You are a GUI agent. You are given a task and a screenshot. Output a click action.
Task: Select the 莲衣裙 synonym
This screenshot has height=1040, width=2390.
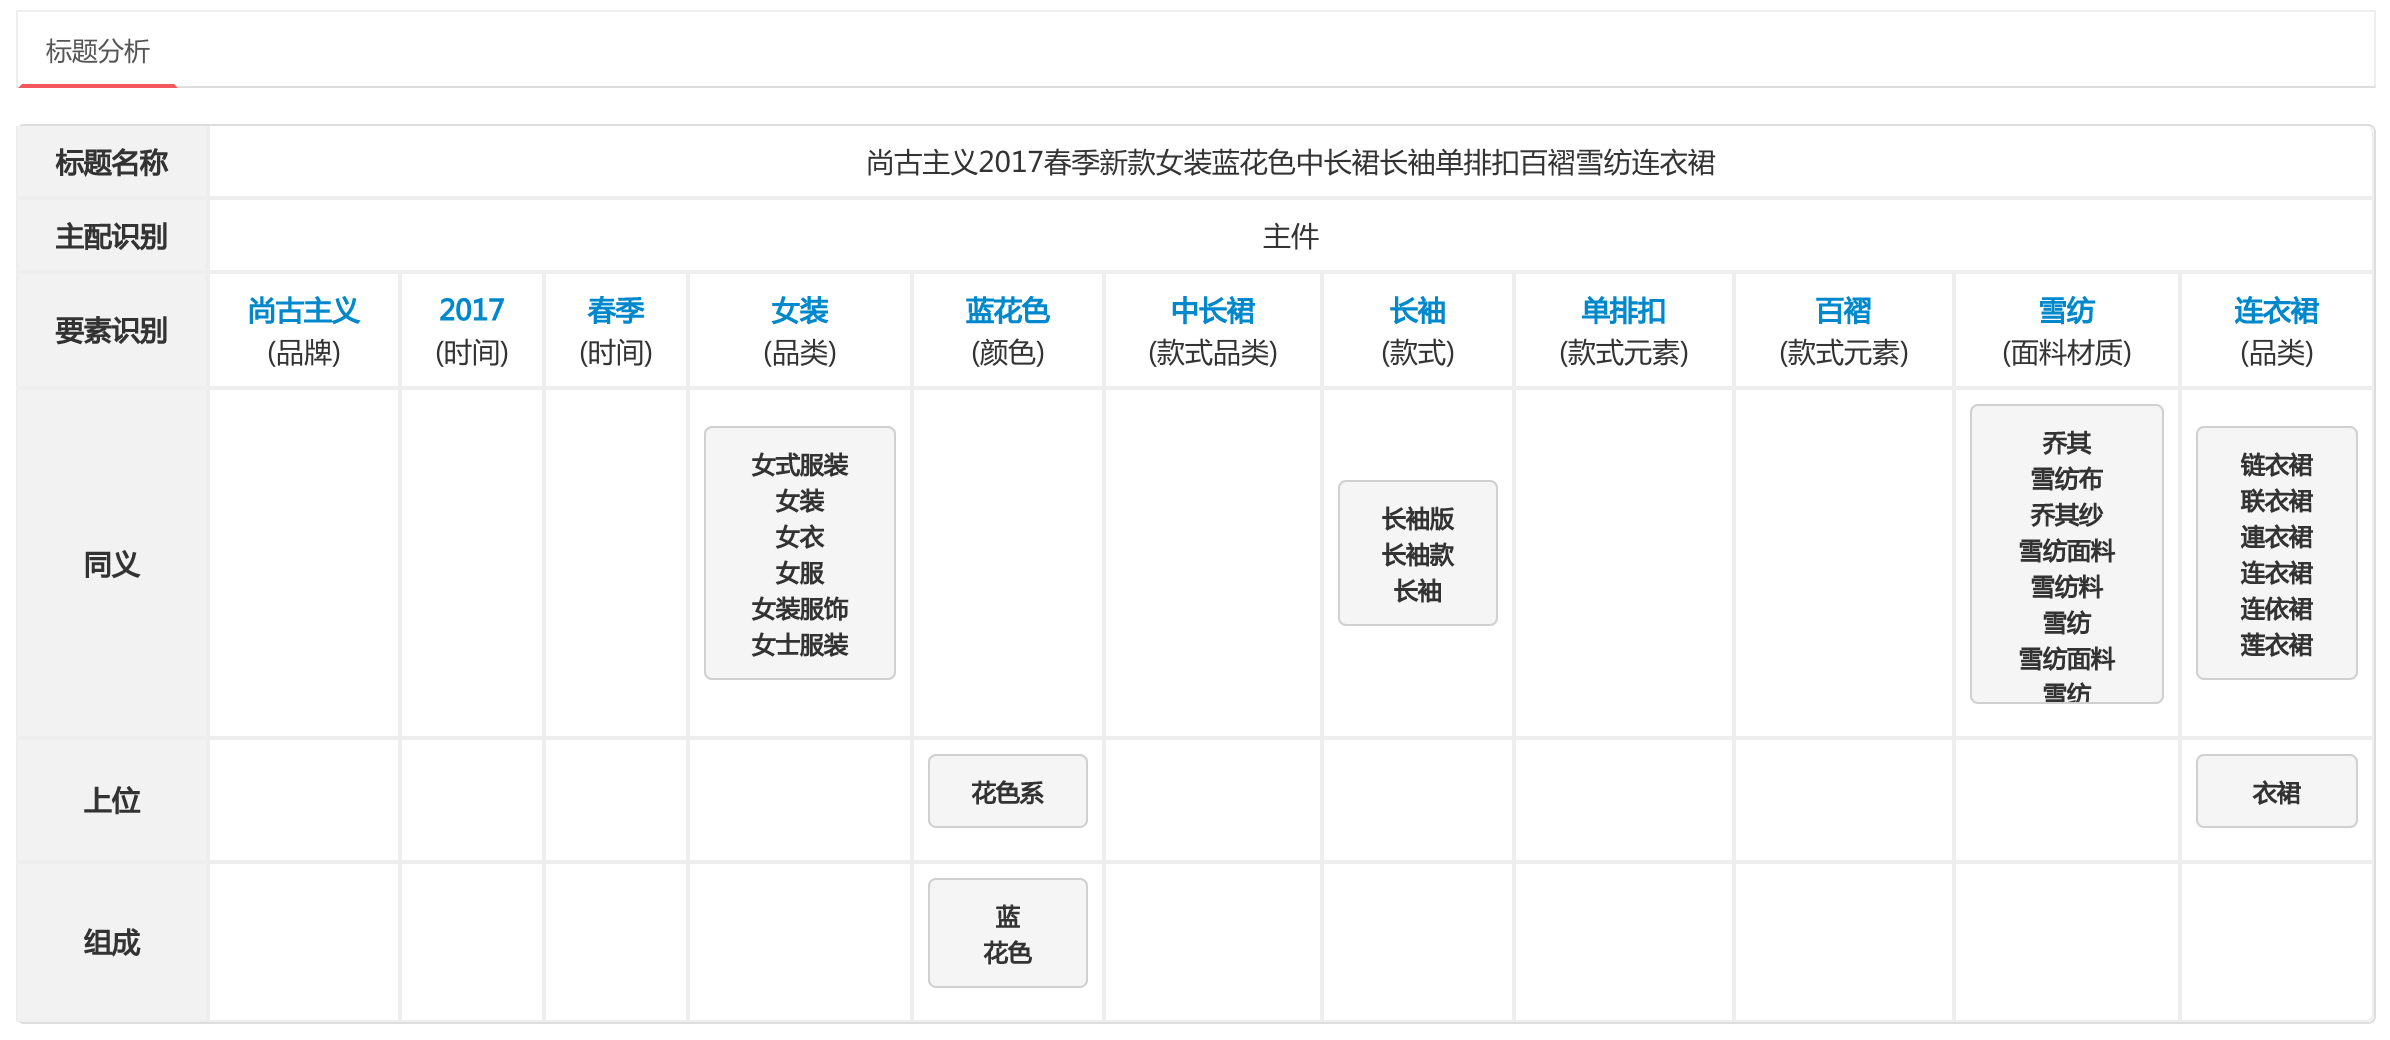click(2277, 645)
